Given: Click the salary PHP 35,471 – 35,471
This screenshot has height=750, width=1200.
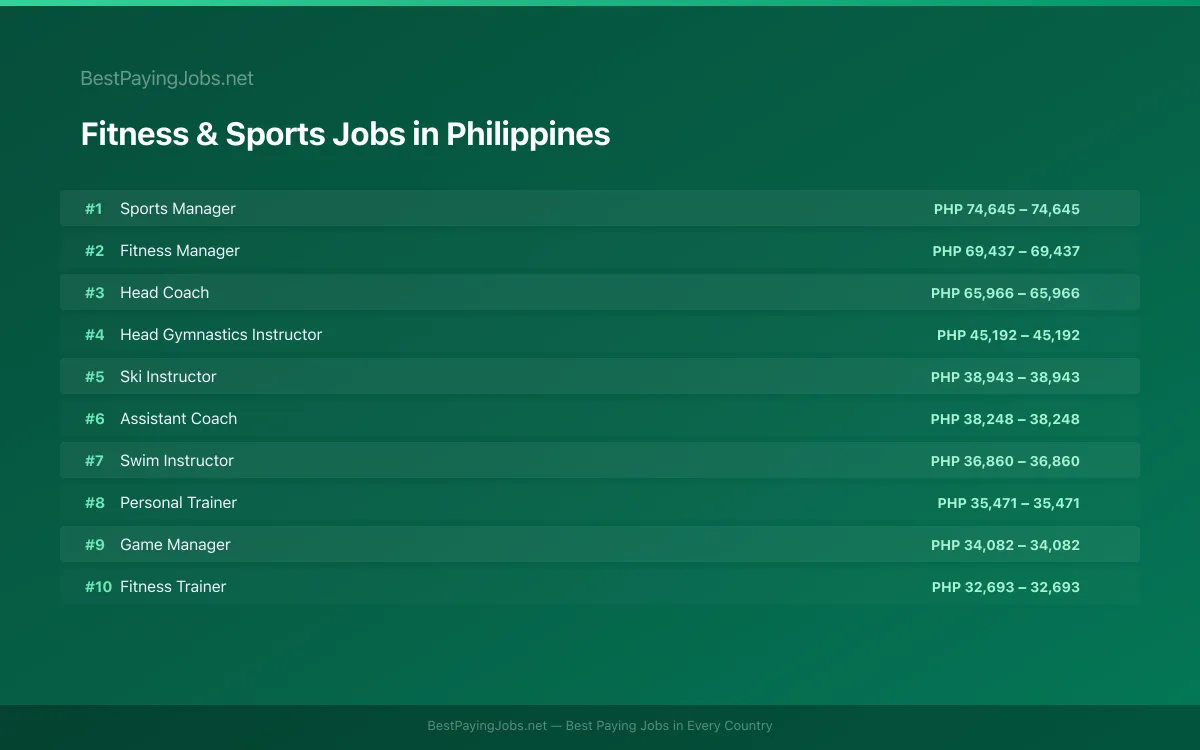Looking at the screenshot, I should coord(1008,503).
